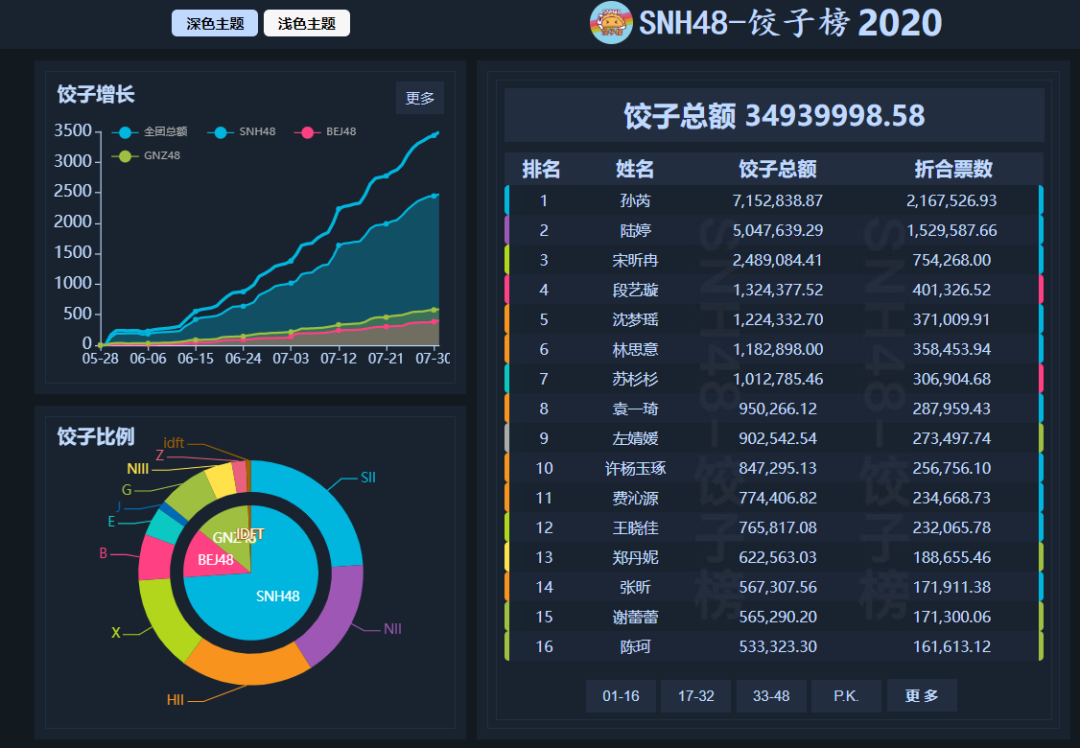The width and height of the screenshot is (1080, 748).
Task: Select rank 6 row 林思意
Action: coord(773,349)
